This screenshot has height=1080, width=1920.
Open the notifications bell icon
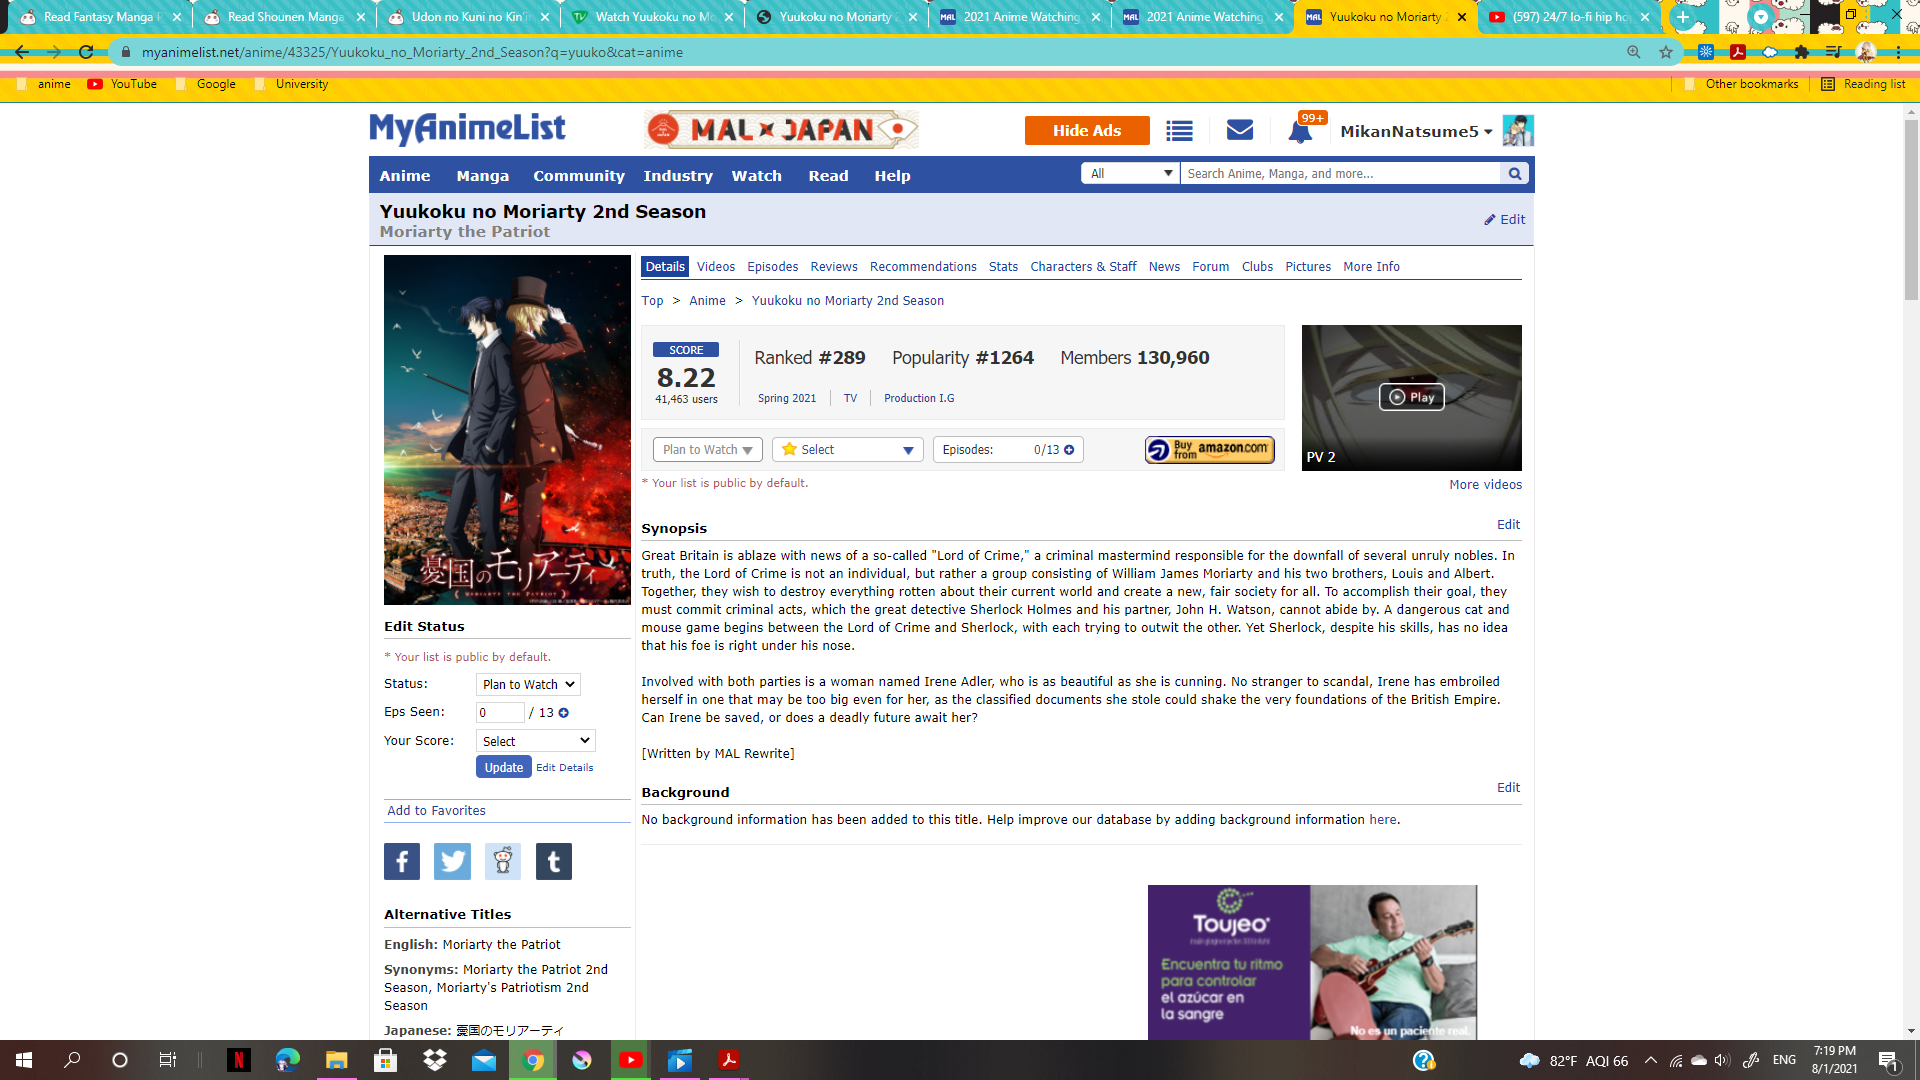click(x=1299, y=132)
